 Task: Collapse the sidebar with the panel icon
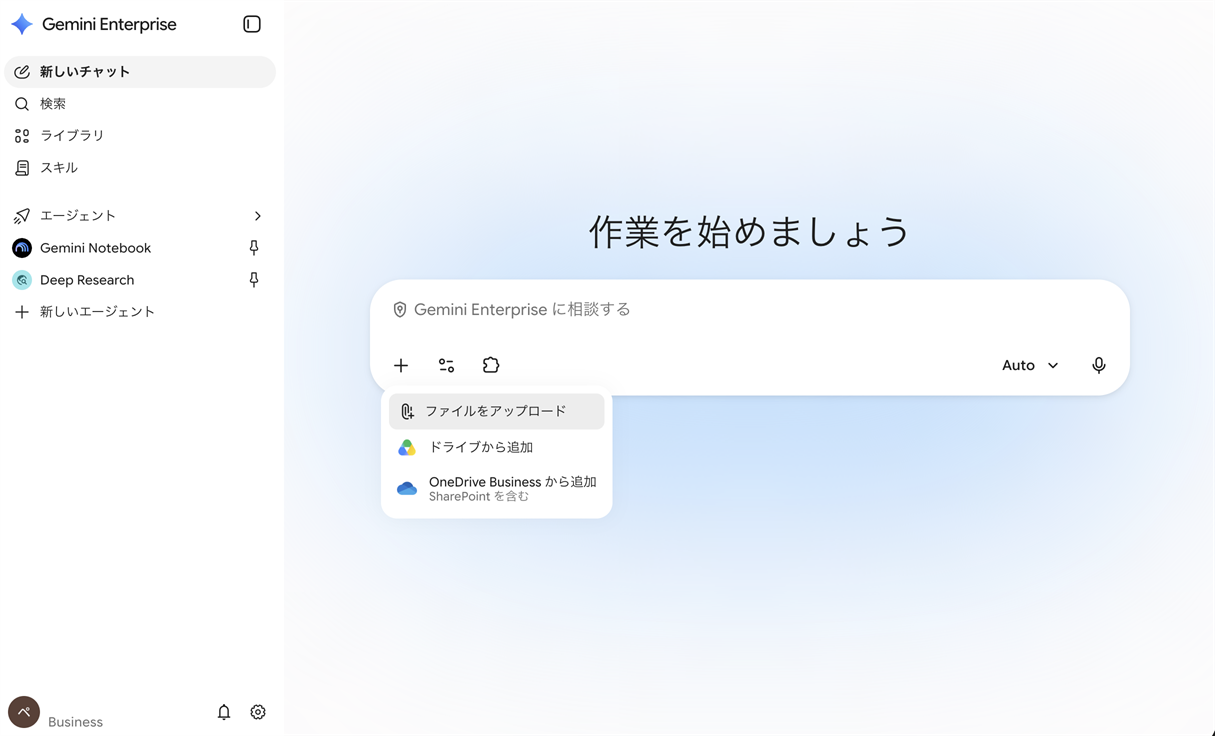(252, 24)
